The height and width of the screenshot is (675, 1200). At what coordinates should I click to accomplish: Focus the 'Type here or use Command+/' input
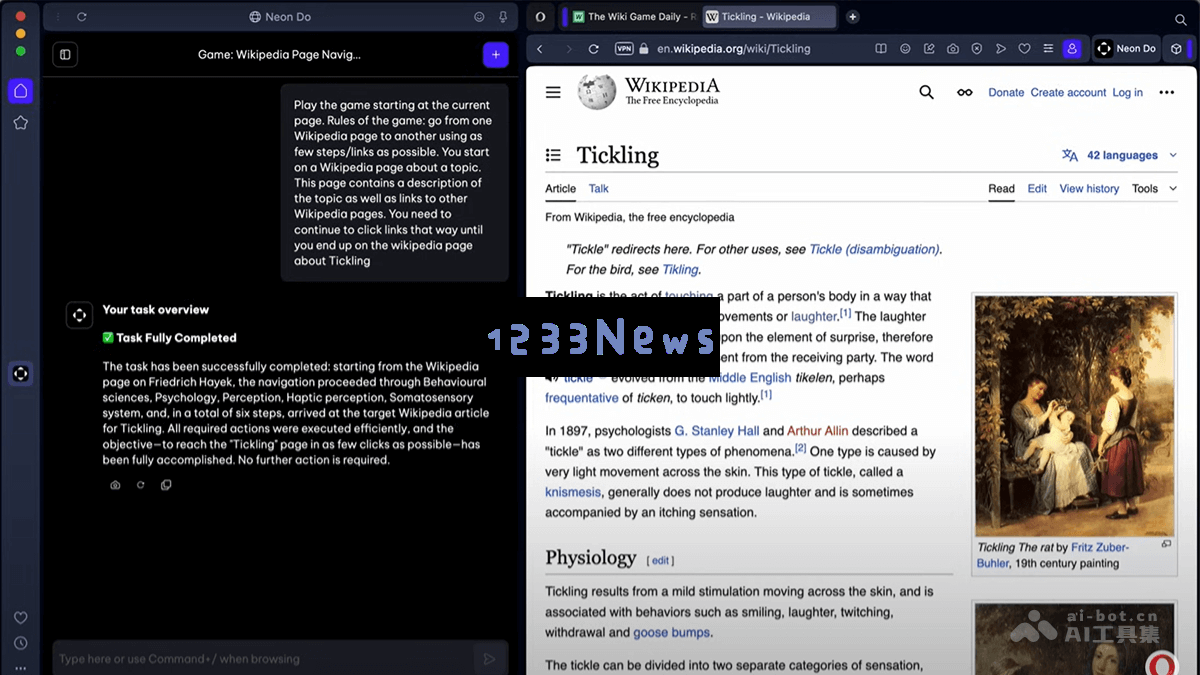(x=265, y=659)
